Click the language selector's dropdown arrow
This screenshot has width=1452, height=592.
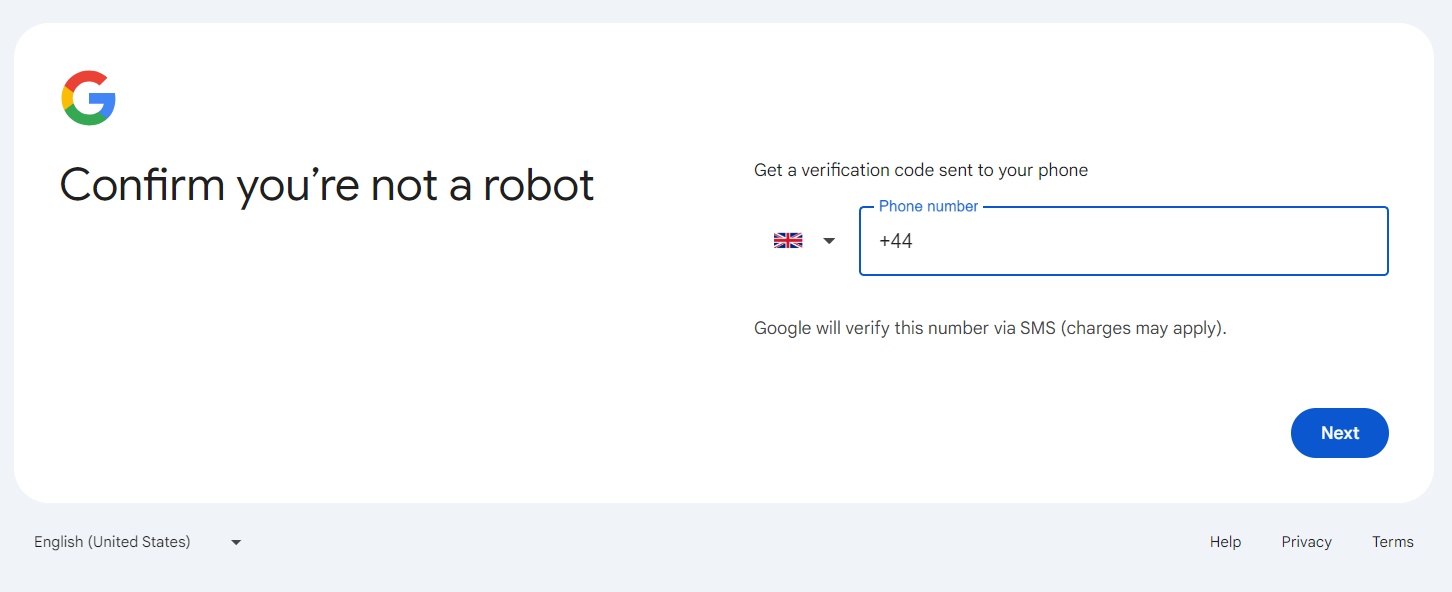pos(236,542)
